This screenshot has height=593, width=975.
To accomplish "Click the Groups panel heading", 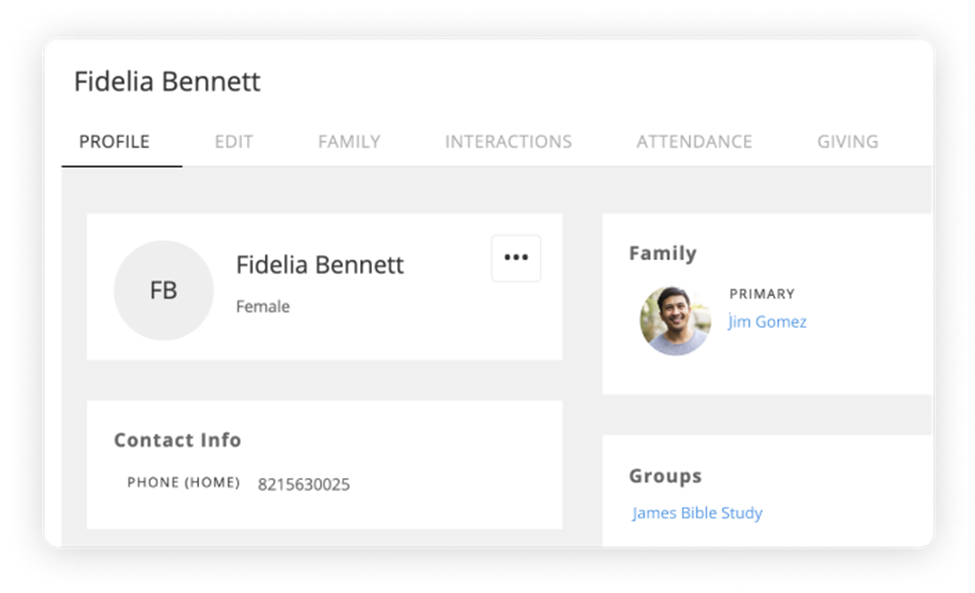I will click(x=666, y=476).
